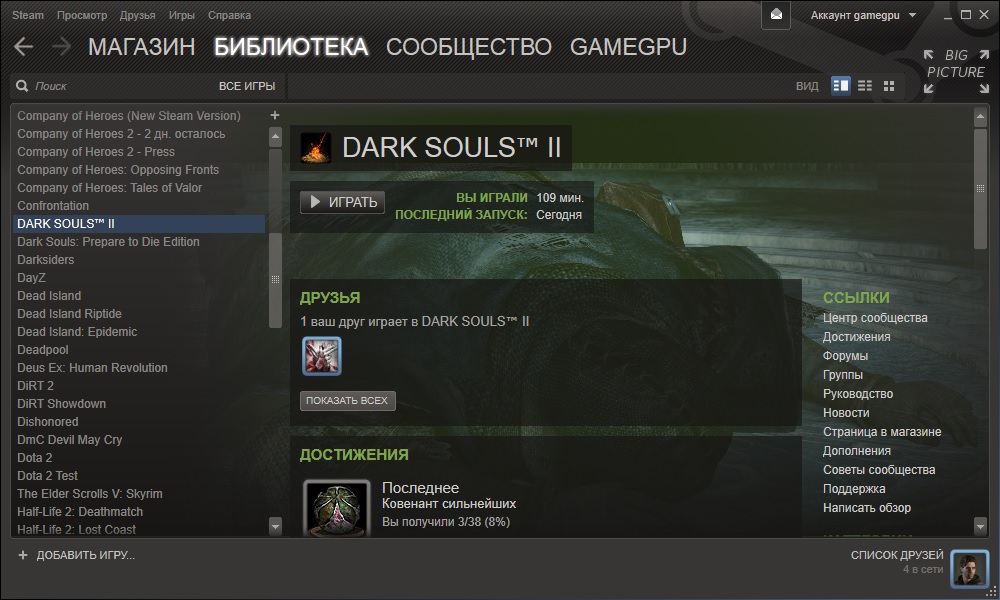
Task: Open your profile avatar in friends list
Action: [969, 568]
